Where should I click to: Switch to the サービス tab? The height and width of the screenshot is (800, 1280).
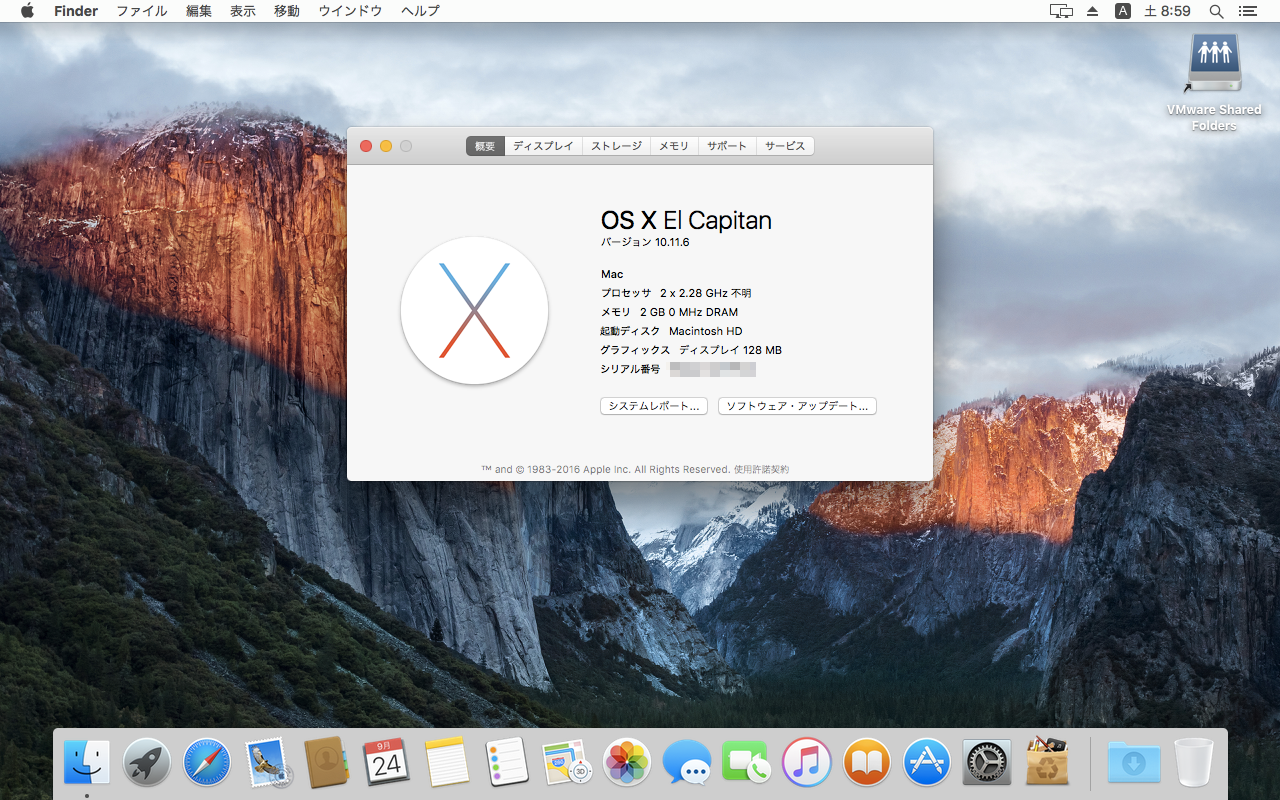pyautogui.click(x=785, y=146)
